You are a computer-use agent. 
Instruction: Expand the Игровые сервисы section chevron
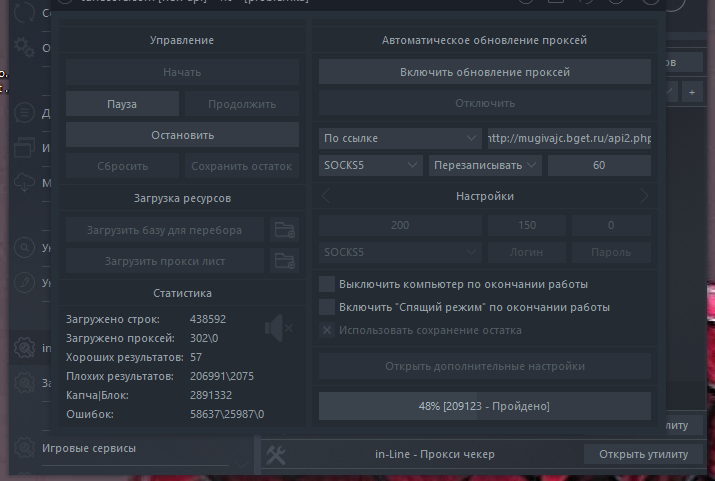coord(241,464)
